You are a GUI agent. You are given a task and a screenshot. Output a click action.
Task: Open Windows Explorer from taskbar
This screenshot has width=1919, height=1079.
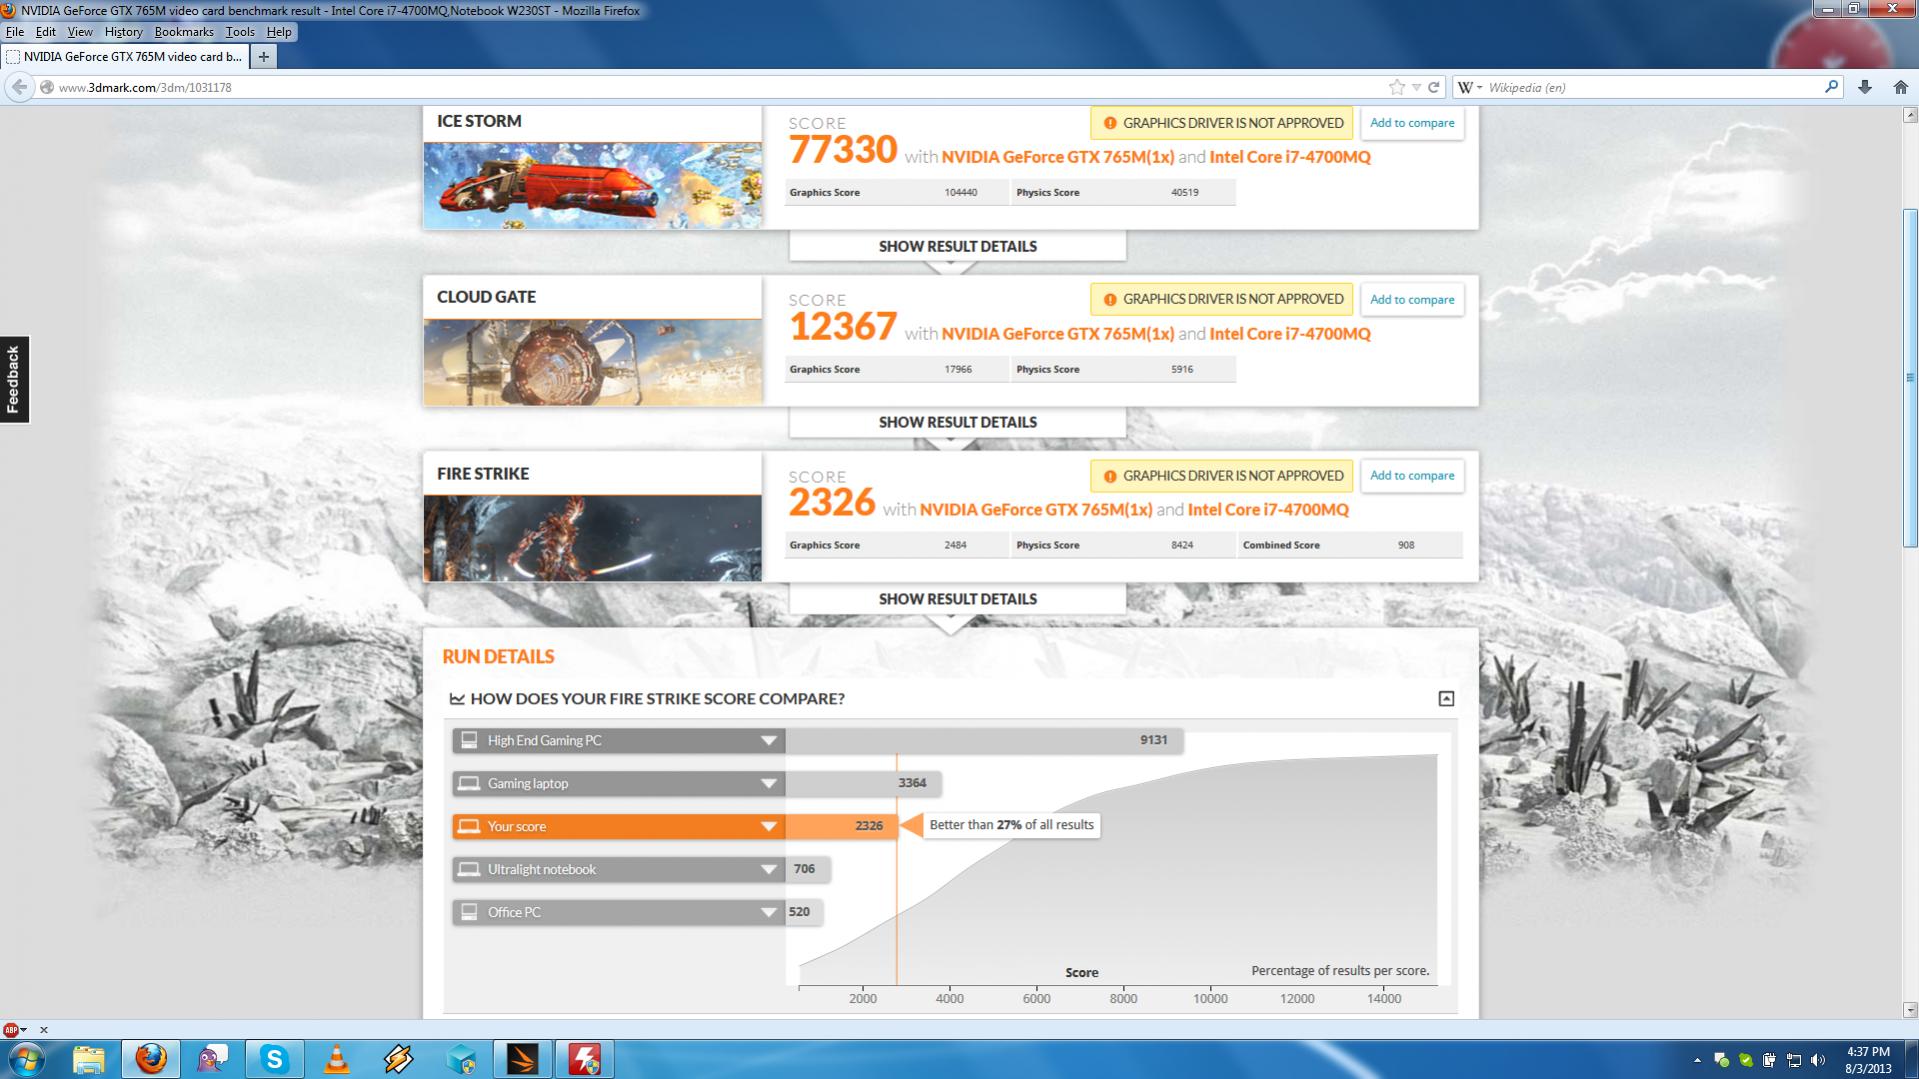(88, 1059)
